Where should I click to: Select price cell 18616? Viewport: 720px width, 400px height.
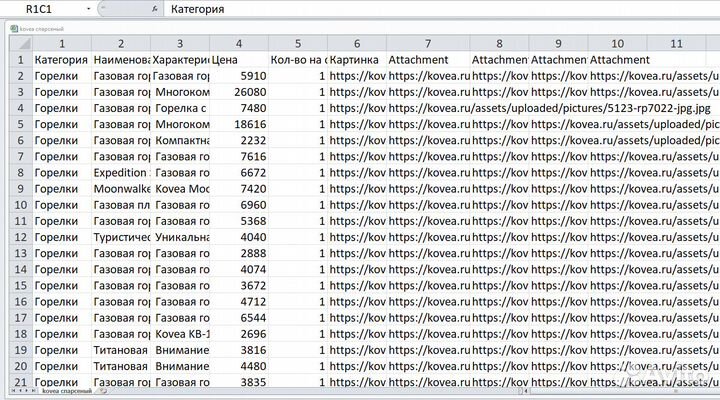click(239, 124)
